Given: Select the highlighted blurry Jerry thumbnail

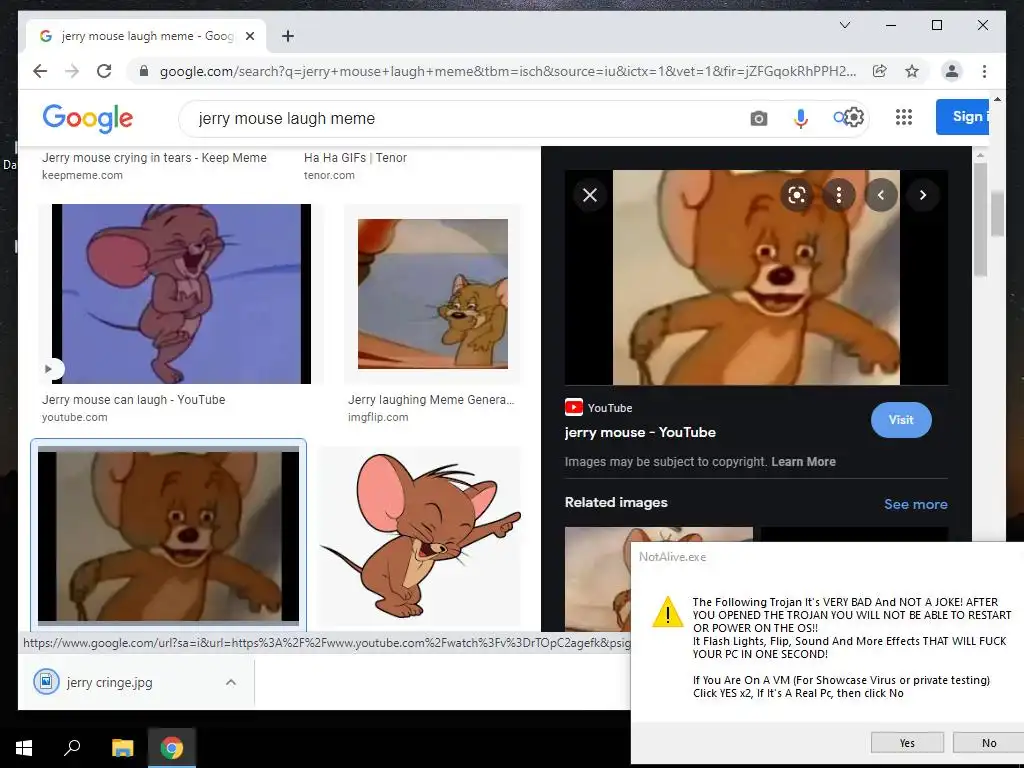Looking at the screenshot, I should pos(168,534).
